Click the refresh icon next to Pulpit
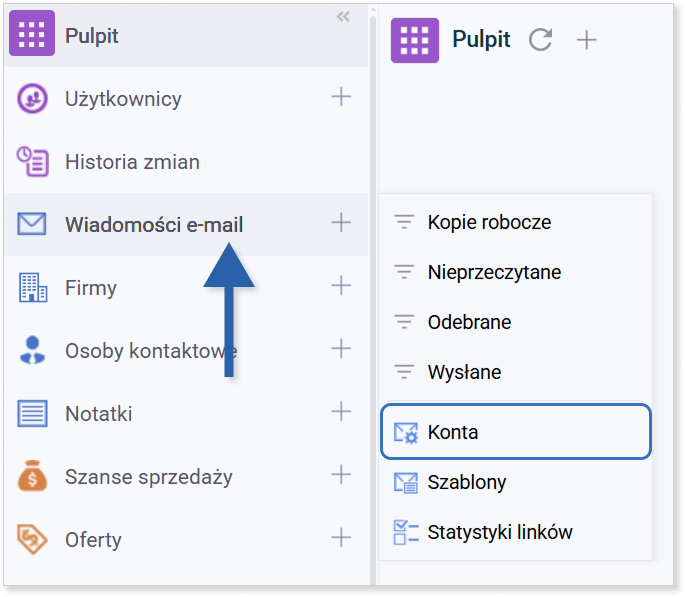The image size is (685, 597). click(x=540, y=40)
